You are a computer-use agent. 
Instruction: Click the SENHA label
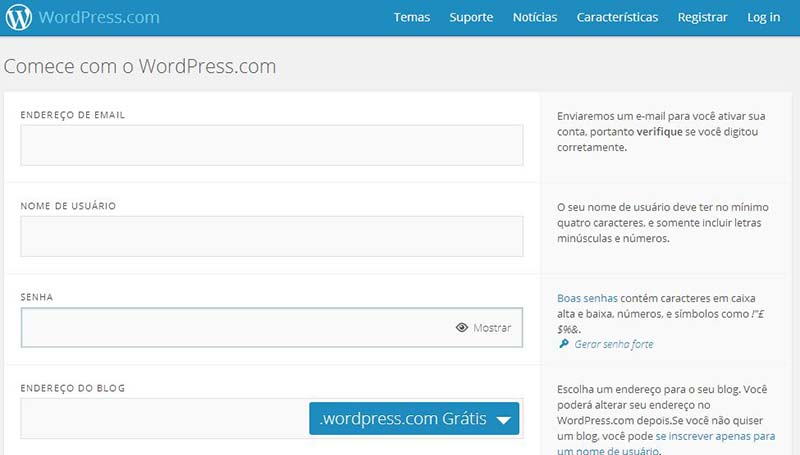[37, 297]
